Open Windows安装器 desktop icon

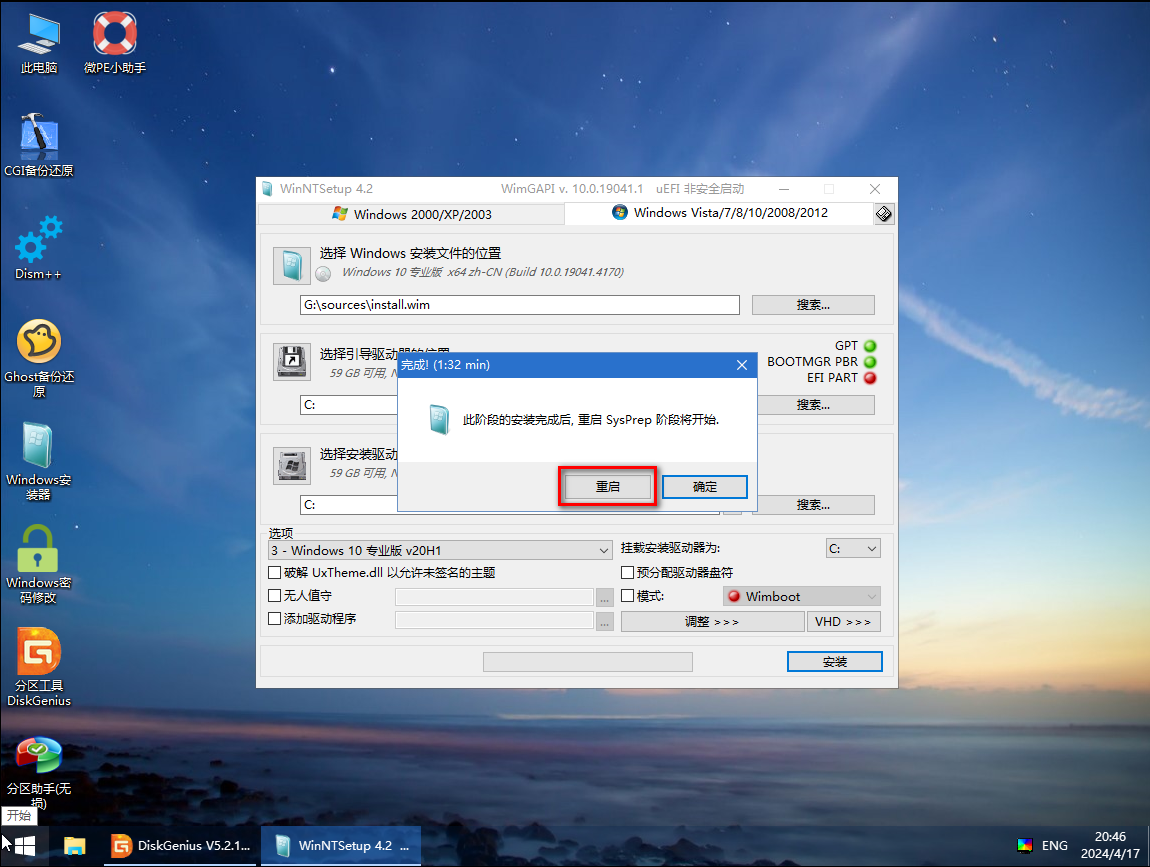[x=39, y=461]
